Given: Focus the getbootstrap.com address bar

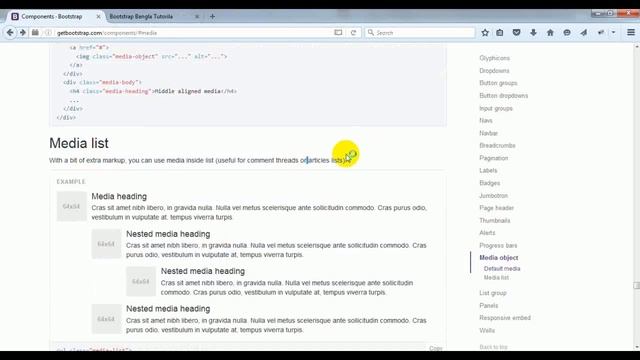Looking at the screenshot, I should (x=192, y=33).
